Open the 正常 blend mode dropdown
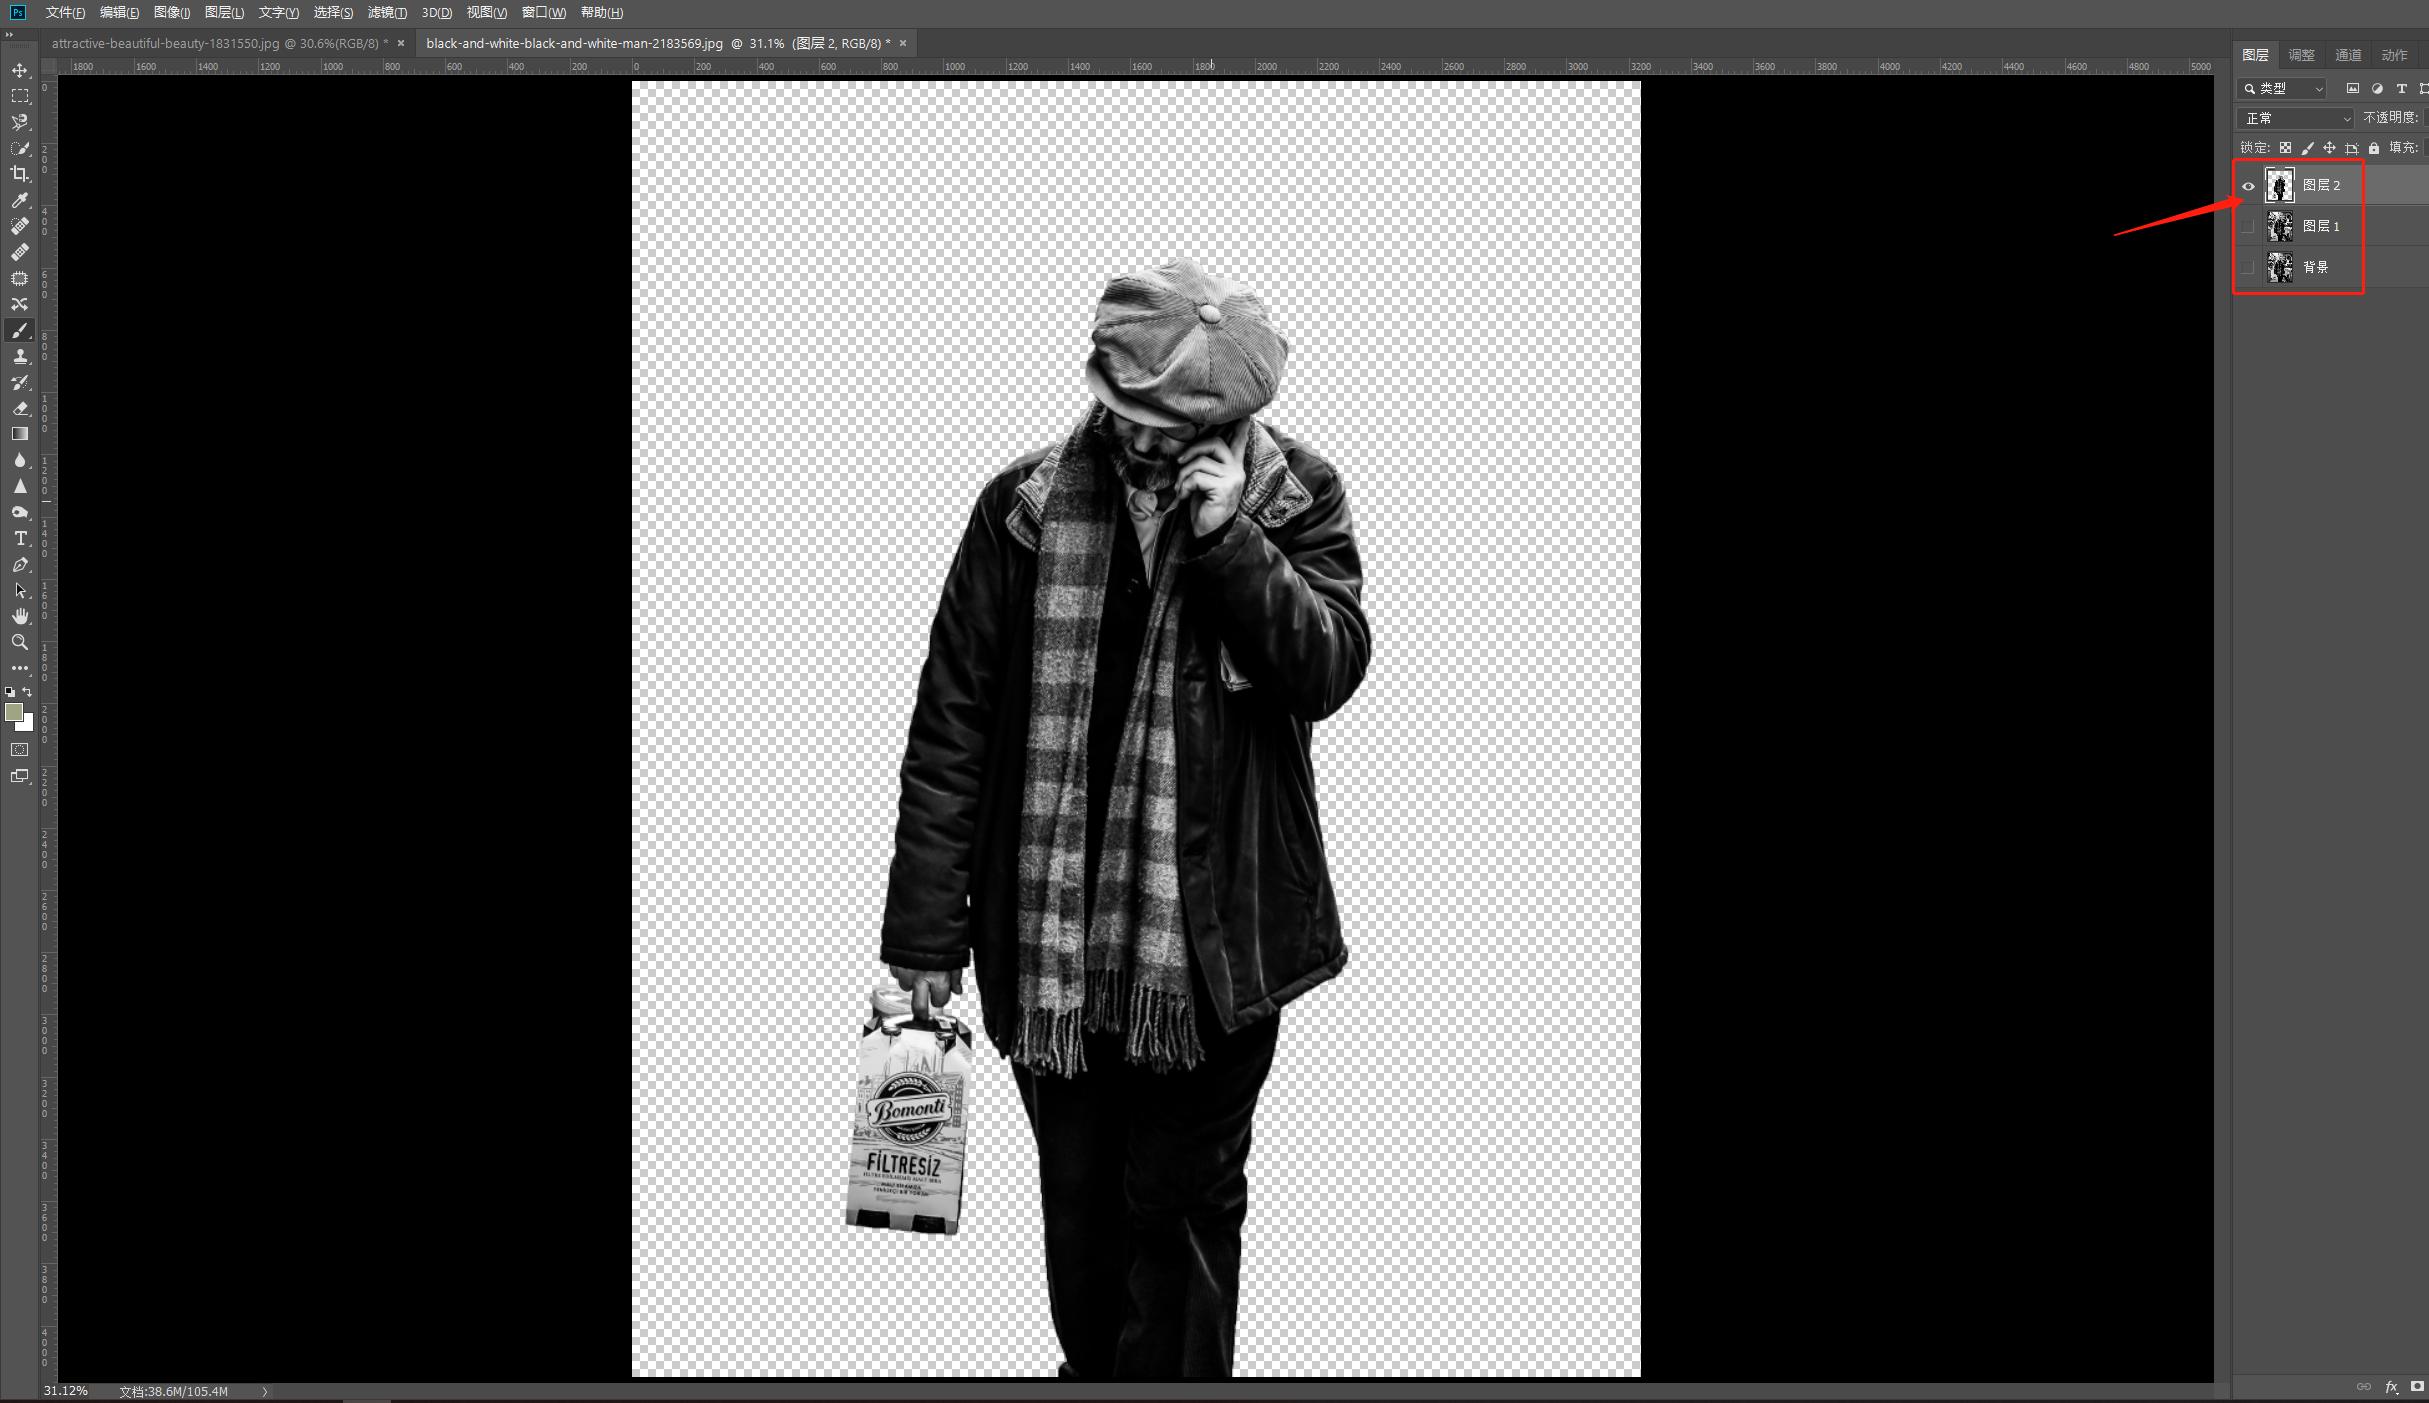 click(2296, 118)
